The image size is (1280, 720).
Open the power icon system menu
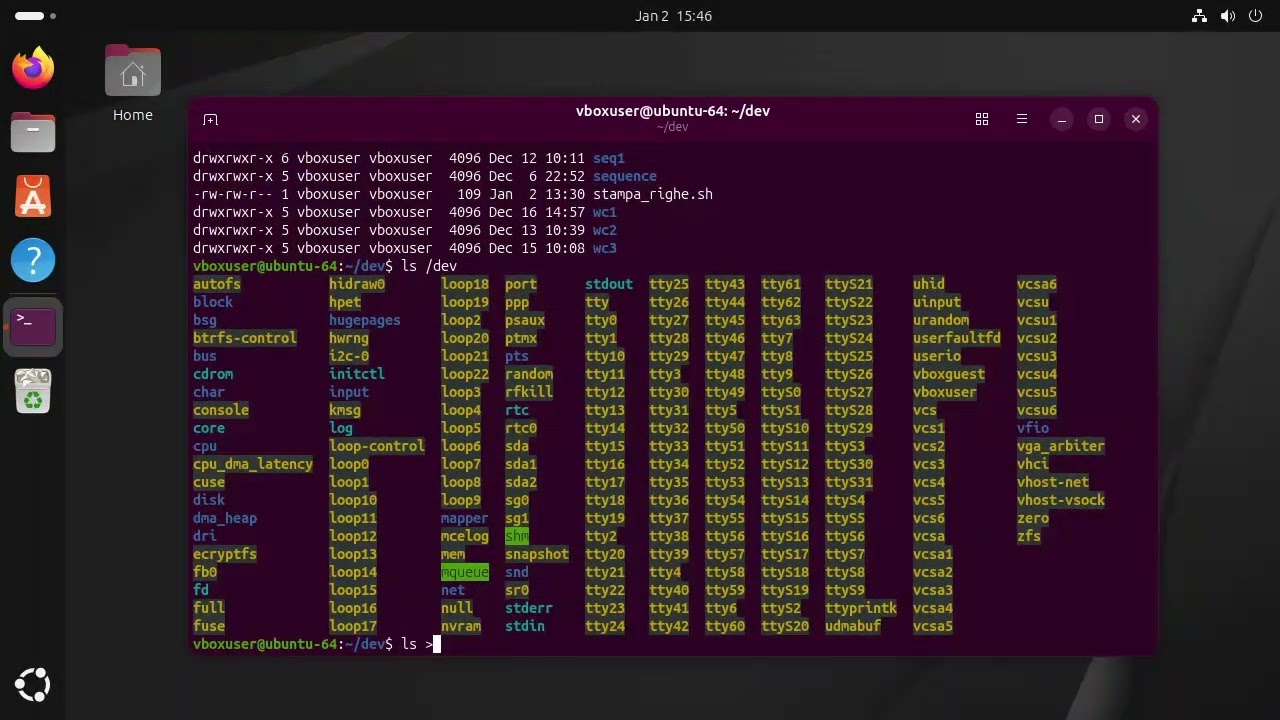pos(1255,16)
